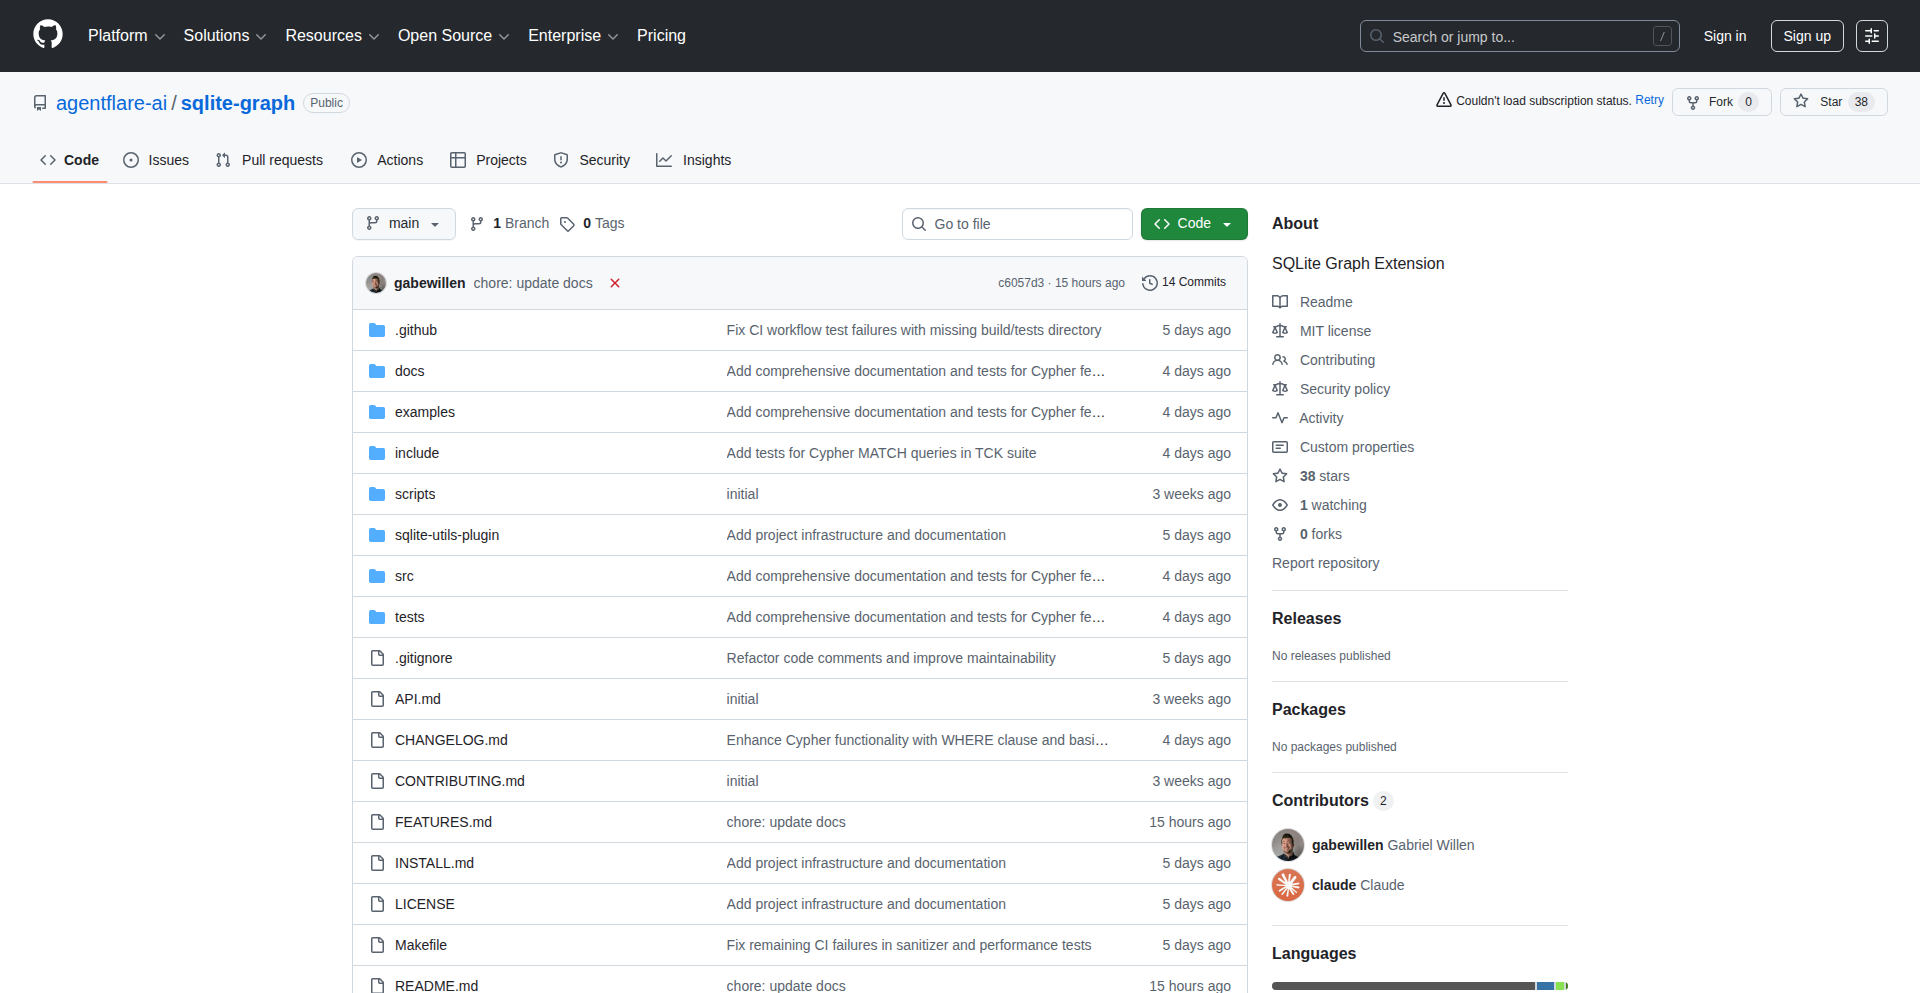Click the scripts folder icon

click(x=377, y=494)
